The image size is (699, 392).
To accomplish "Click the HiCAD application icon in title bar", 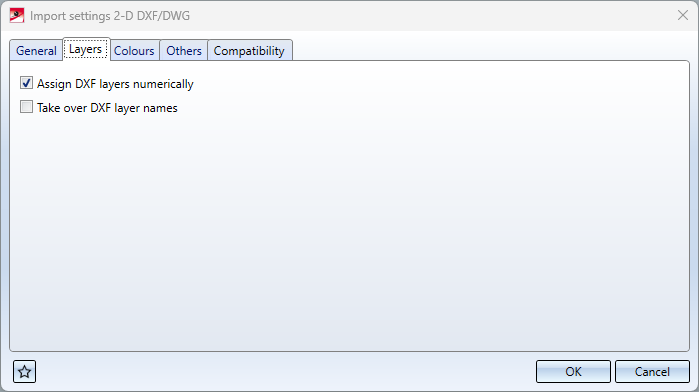I will (x=16, y=16).
